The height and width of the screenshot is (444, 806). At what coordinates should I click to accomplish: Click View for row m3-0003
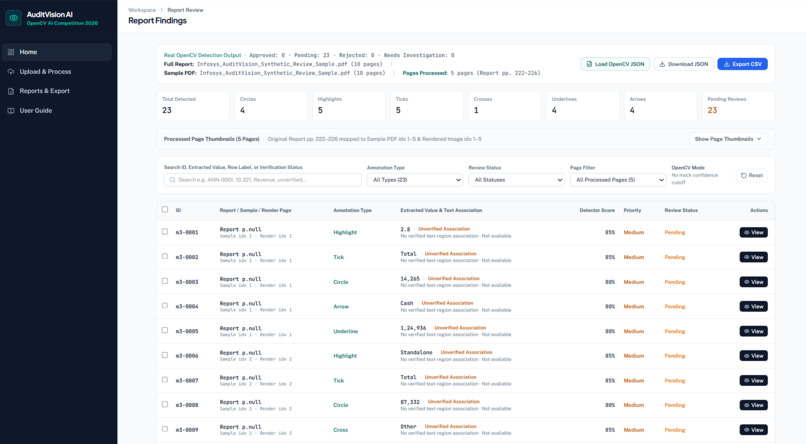(754, 282)
